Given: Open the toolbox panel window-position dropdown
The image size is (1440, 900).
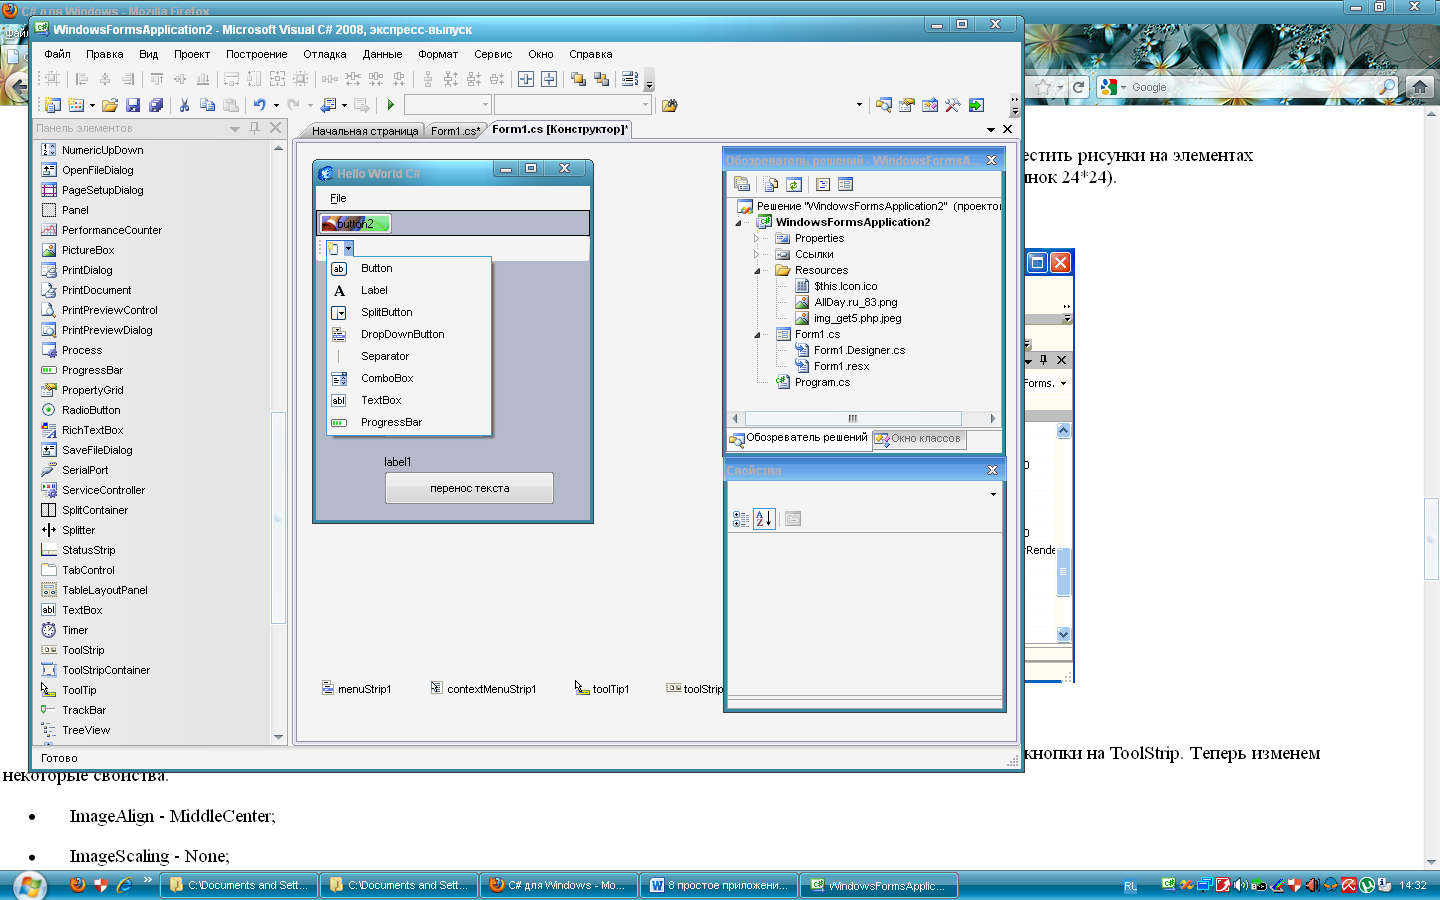Looking at the screenshot, I should [235, 128].
